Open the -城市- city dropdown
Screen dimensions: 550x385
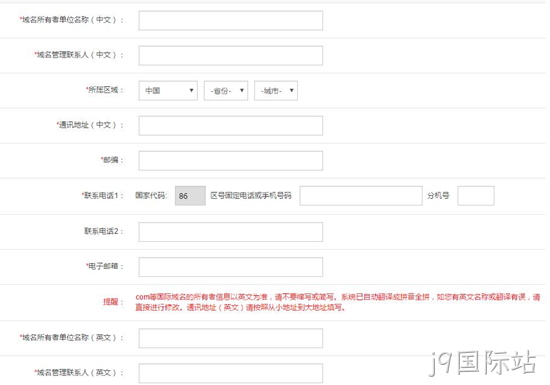(x=276, y=90)
